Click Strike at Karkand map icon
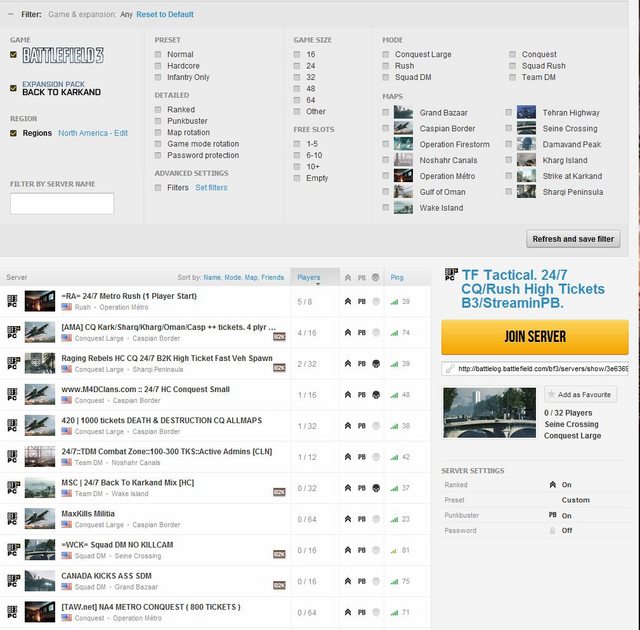The image size is (640, 630). 527,176
